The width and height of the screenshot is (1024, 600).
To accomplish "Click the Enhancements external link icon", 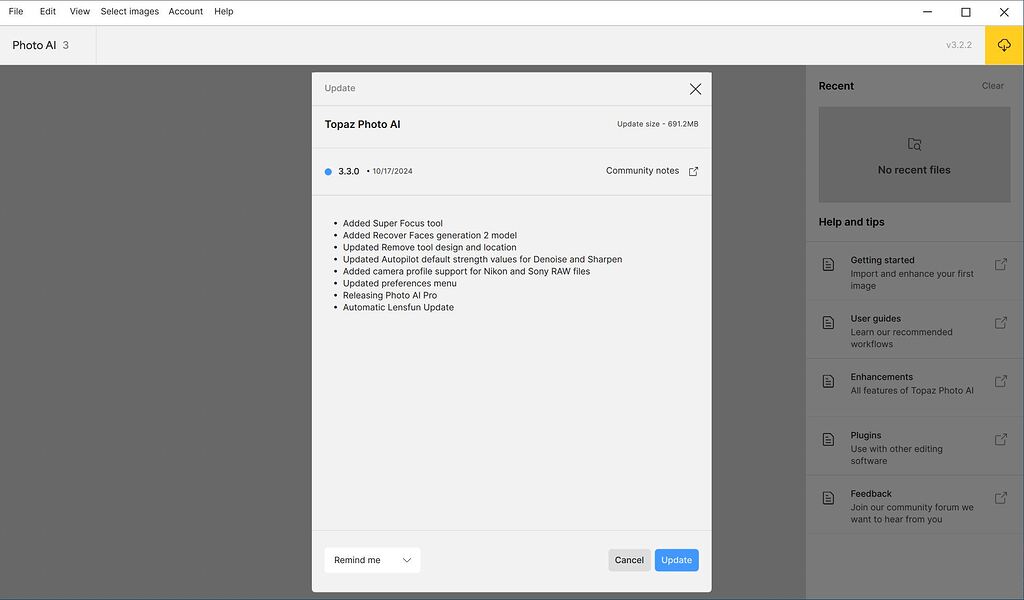I will pos(1000,380).
